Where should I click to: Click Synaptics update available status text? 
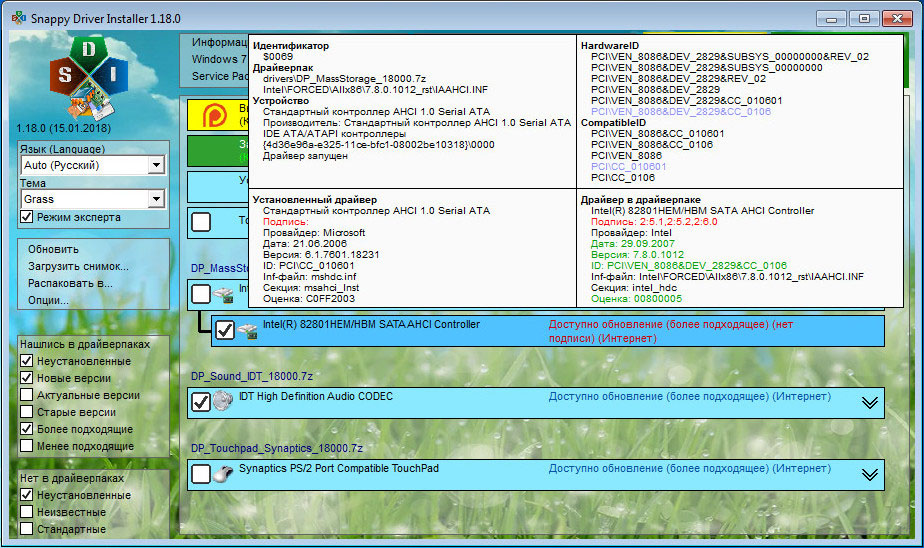pyautogui.click(x=689, y=468)
